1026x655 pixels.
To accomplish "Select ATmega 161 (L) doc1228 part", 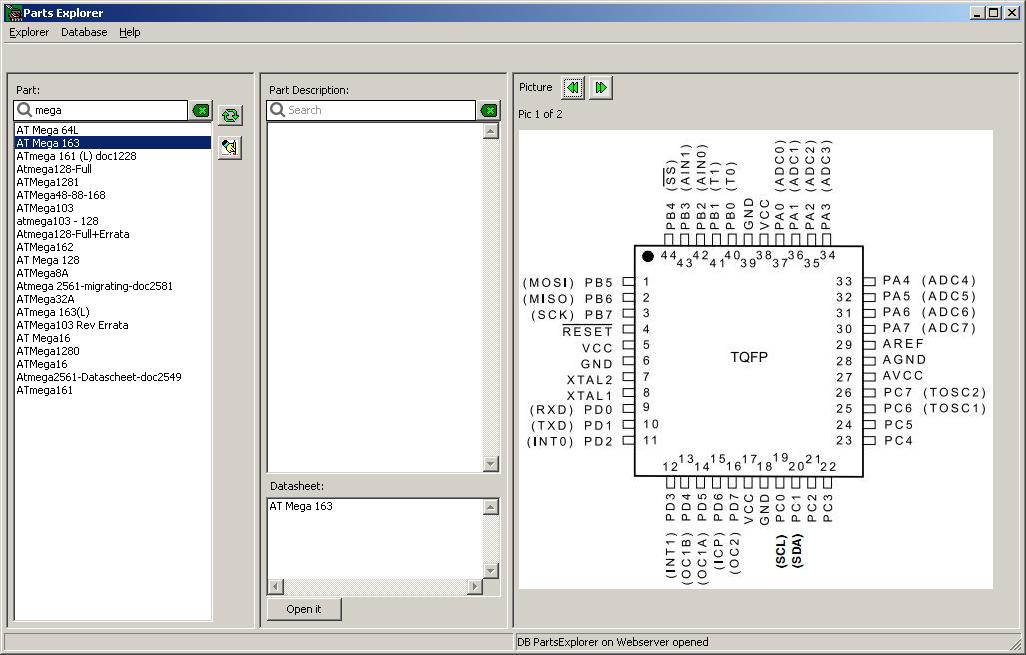I will click(113, 156).
